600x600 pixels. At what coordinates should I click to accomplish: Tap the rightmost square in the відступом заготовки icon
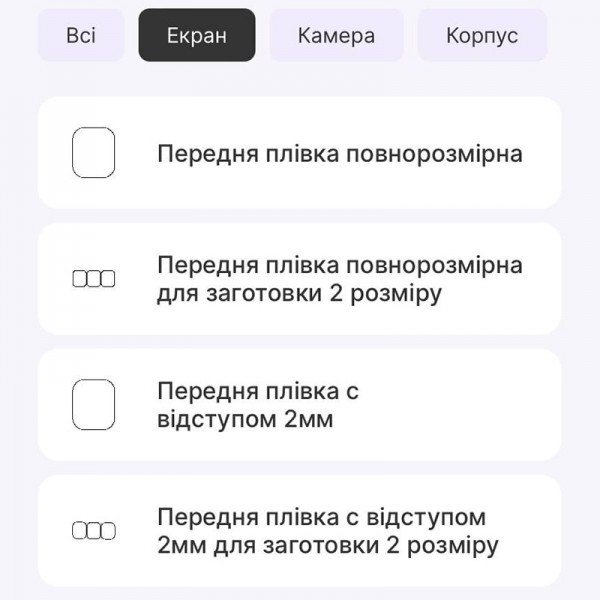point(108,530)
